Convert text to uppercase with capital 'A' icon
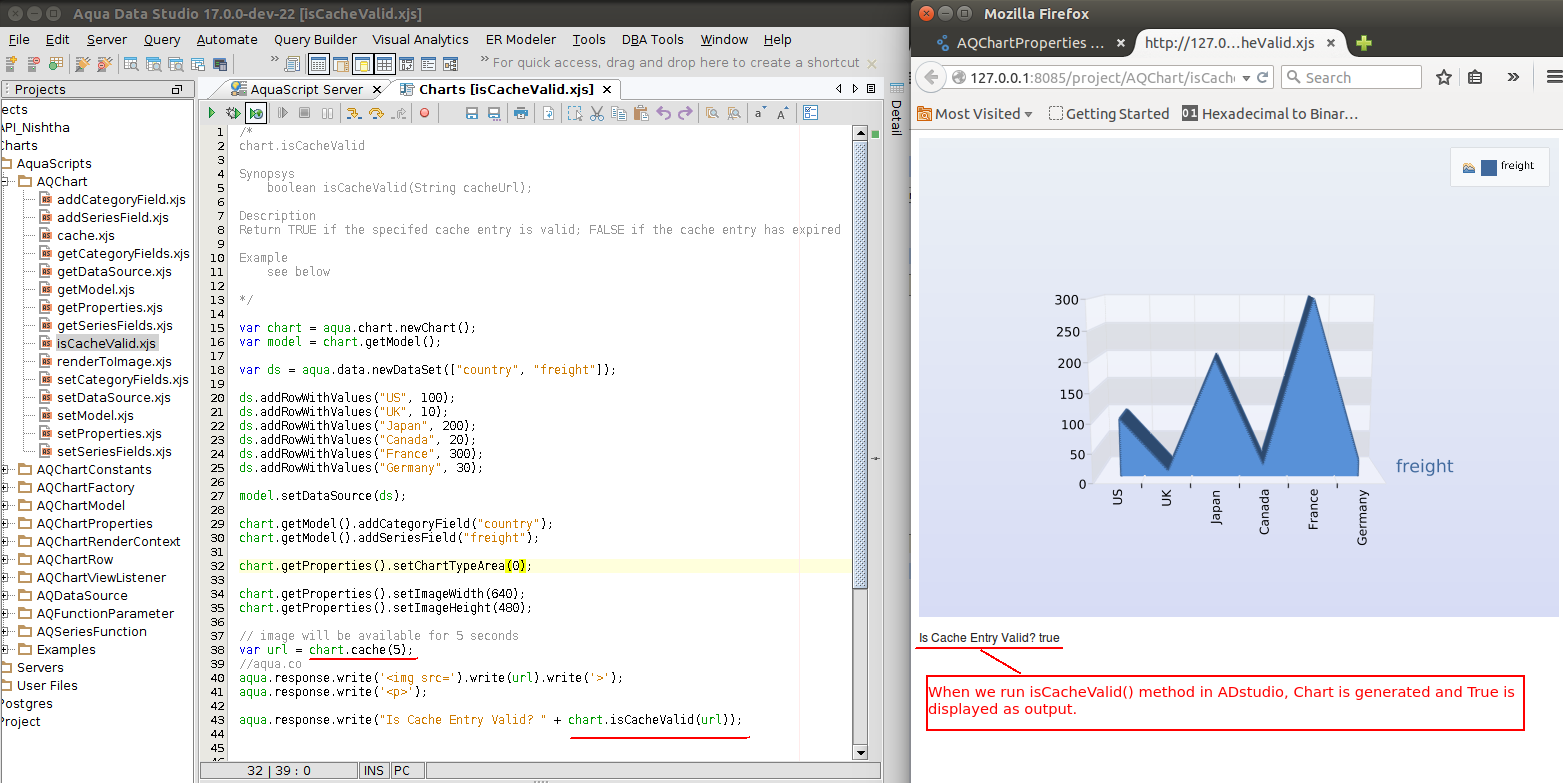 tap(782, 113)
